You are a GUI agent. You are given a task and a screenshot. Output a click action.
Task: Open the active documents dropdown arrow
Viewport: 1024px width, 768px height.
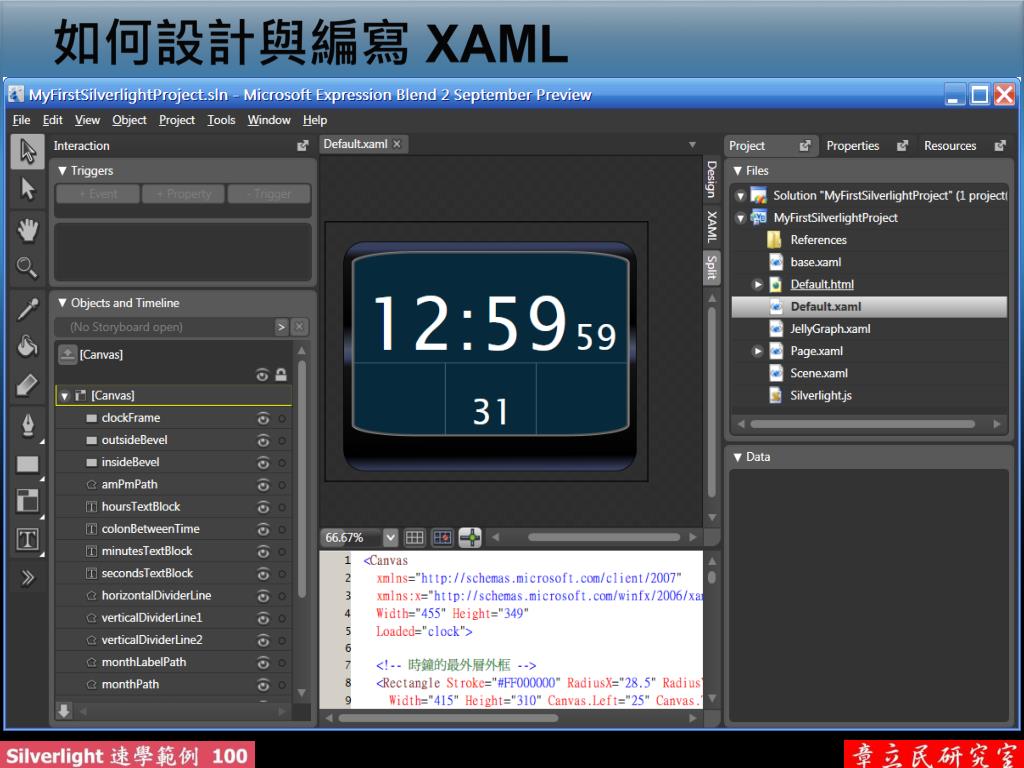tap(692, 144)
